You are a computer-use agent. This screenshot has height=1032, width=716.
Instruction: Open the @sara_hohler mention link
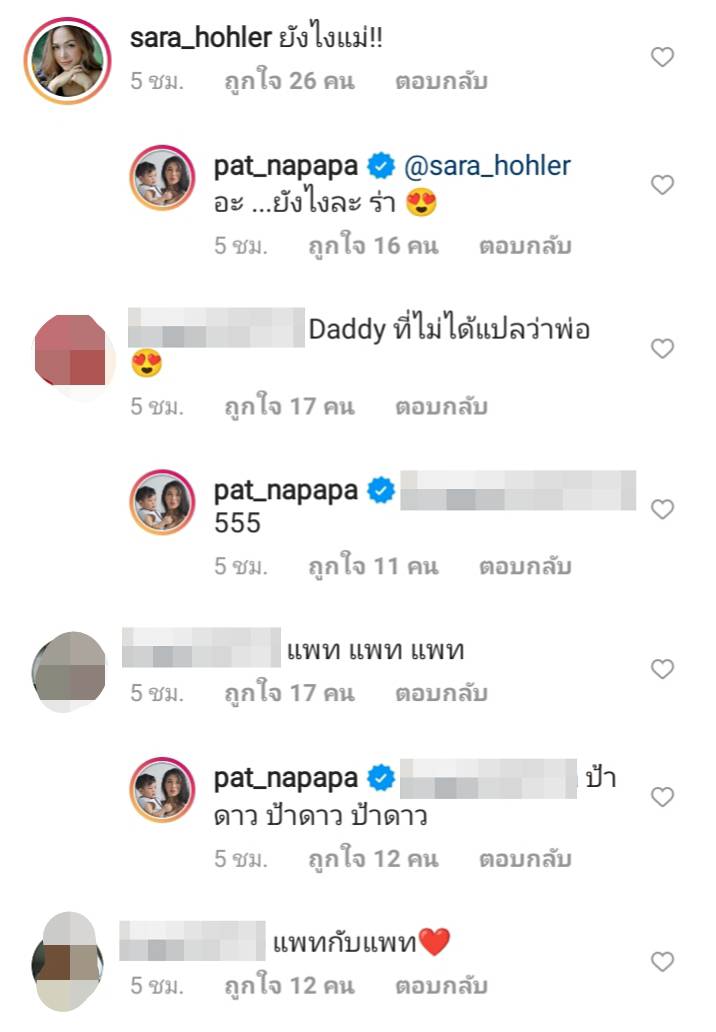tap(487, 166)
